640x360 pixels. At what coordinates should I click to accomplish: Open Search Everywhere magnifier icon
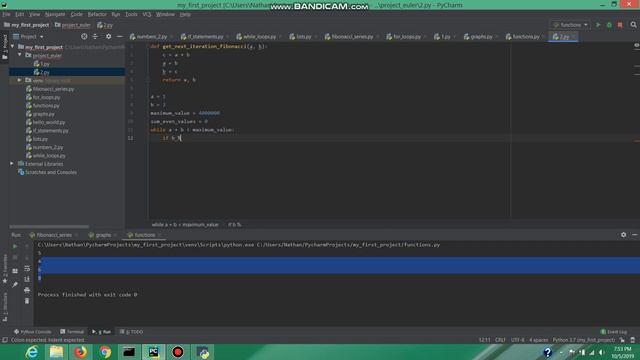[633, 25]
